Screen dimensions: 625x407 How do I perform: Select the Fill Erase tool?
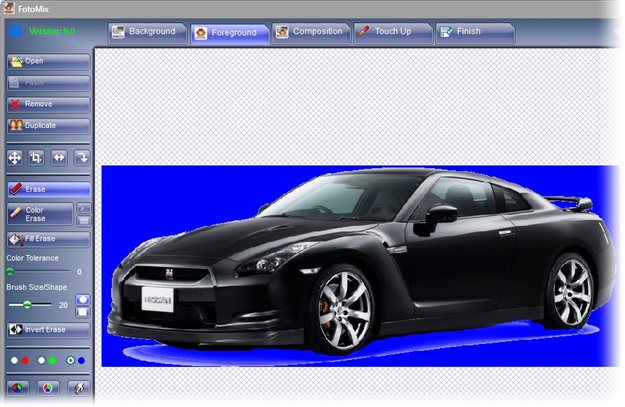pyautogui.click(x=48, y=240)
